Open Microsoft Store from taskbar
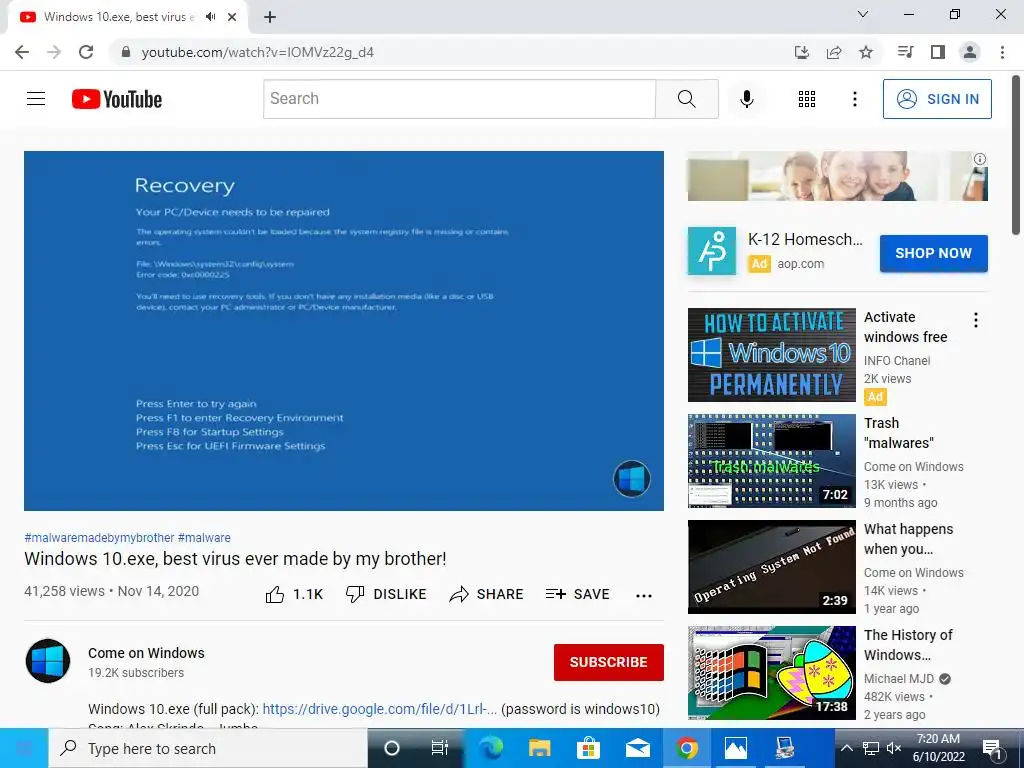Viewport: 1024px width, 768px height. click(x=588, y=748)
